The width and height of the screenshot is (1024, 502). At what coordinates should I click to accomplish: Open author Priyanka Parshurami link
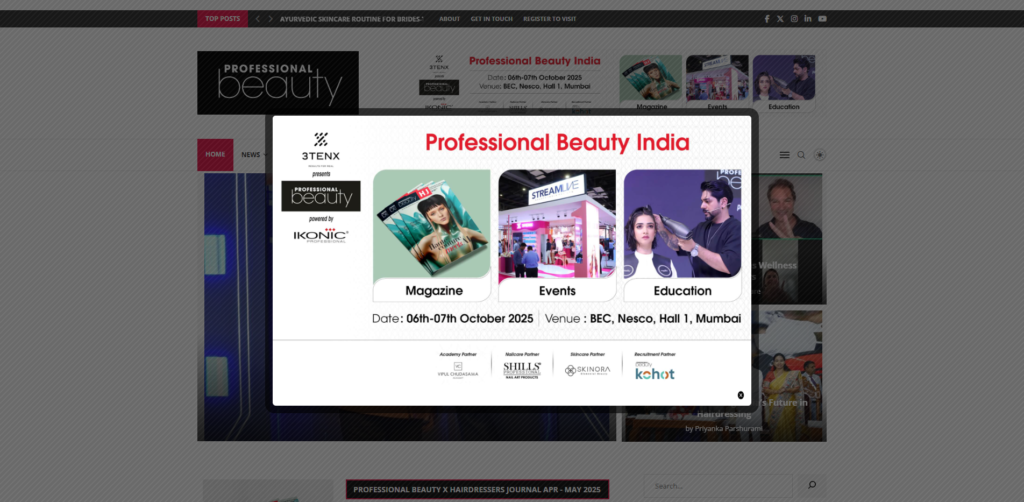(728, 428)
